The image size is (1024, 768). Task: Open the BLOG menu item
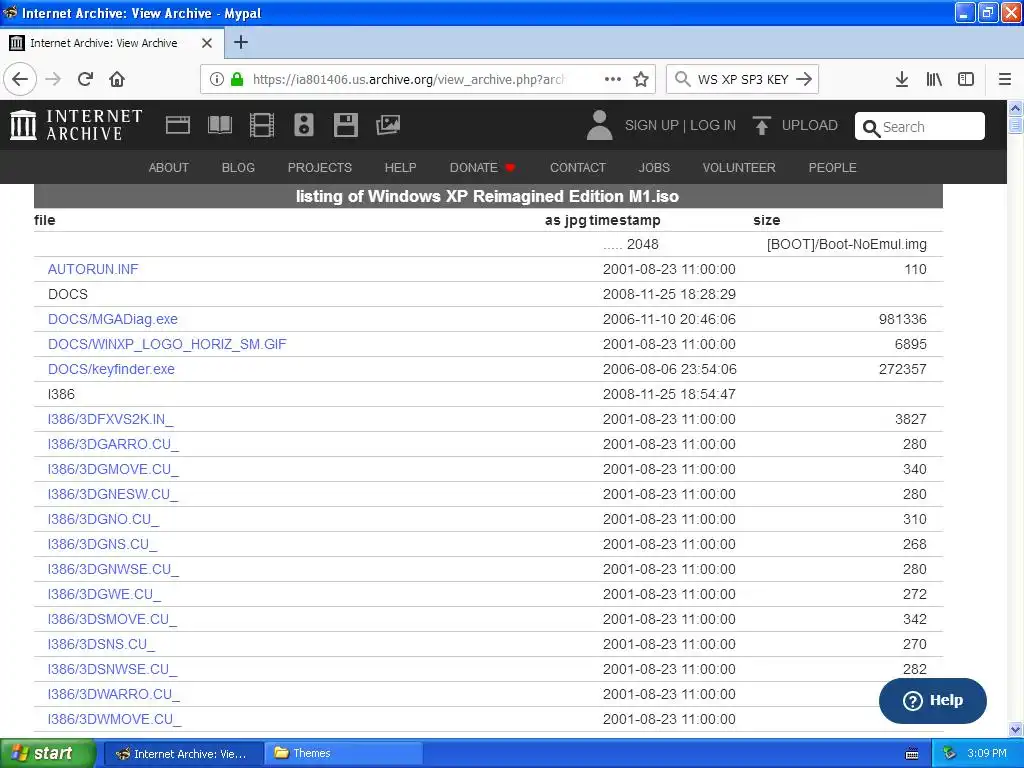238,168
